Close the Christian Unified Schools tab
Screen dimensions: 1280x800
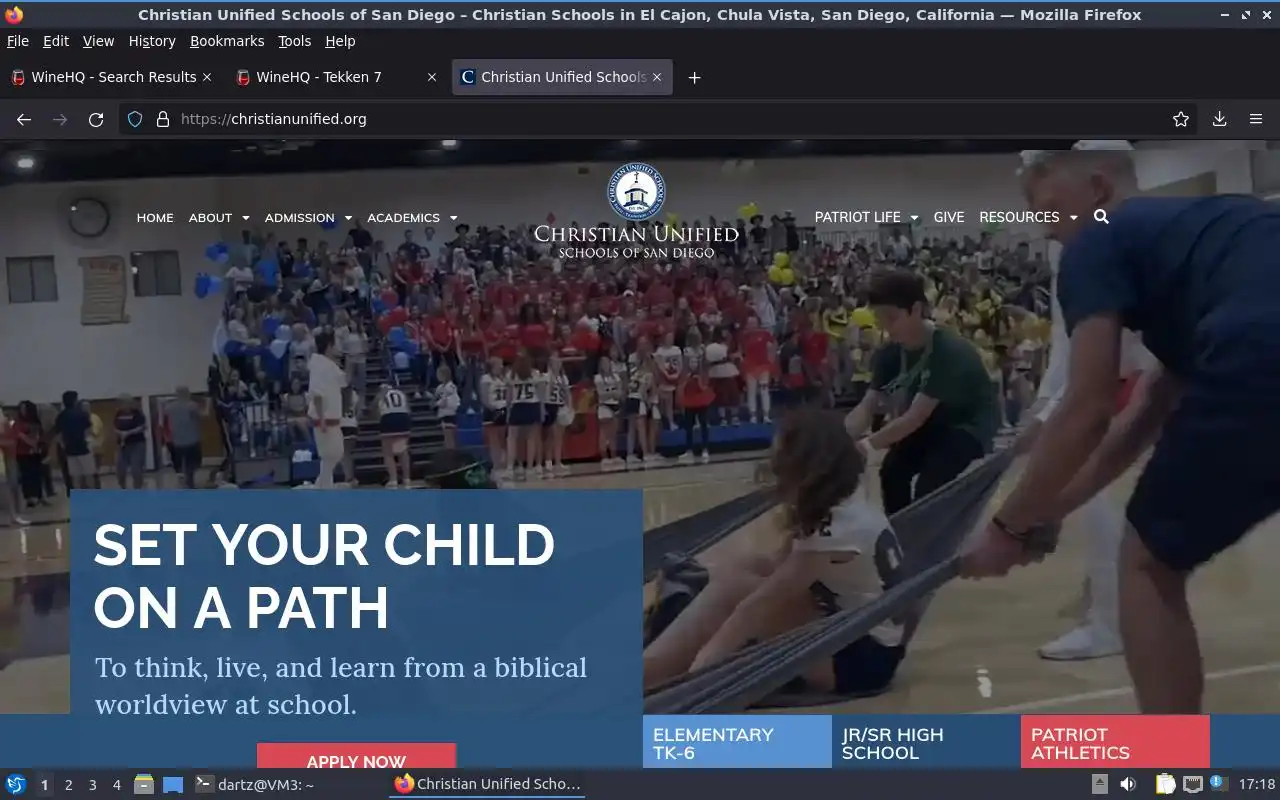click(657, 77)
